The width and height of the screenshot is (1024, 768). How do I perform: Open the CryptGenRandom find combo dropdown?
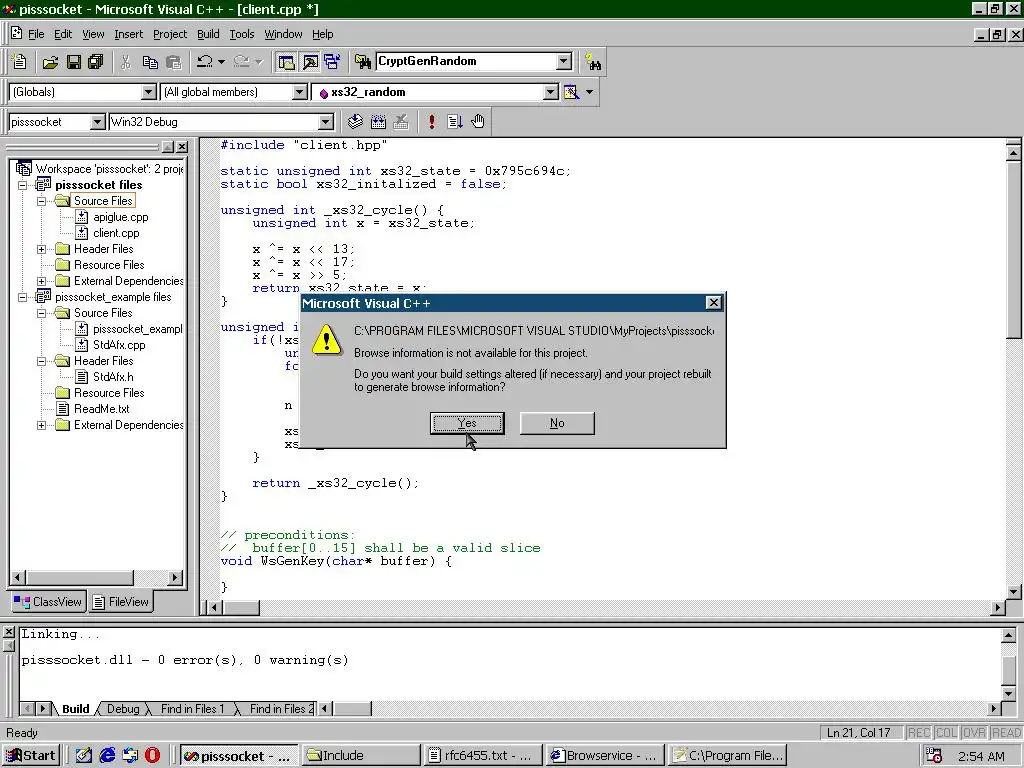pos(564,61)
